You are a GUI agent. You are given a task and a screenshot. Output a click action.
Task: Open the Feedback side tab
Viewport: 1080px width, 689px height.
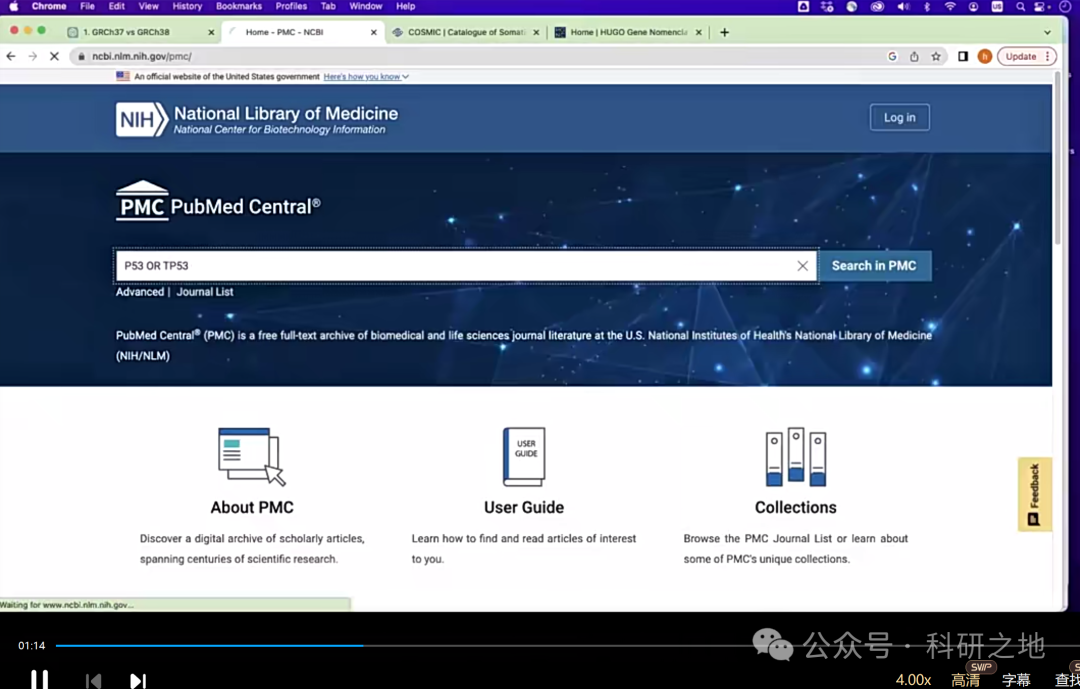tap(1035, 495)
